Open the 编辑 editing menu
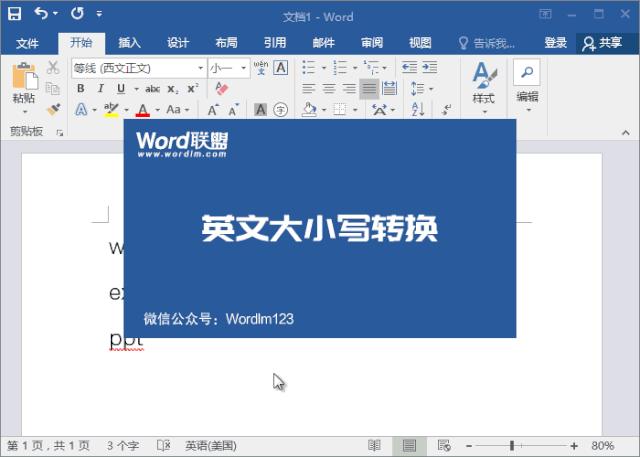 [x=527, y=87]
